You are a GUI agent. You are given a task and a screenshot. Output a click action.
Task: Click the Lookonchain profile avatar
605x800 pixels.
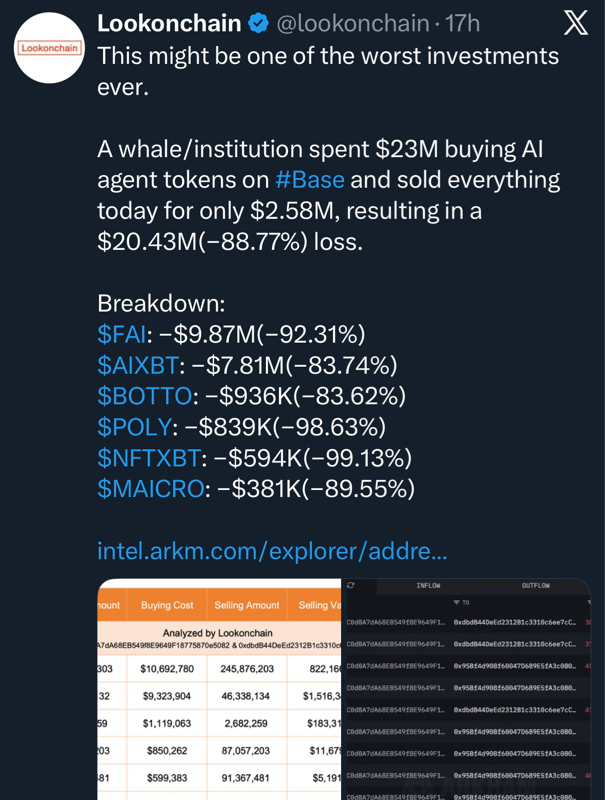[x=47, y=48]
